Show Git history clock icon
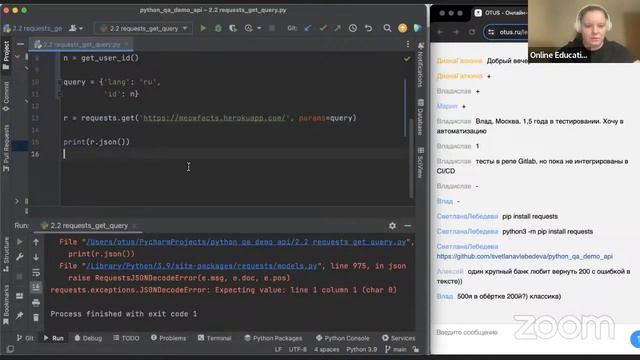Screen dimensions: 640x360 353,28
